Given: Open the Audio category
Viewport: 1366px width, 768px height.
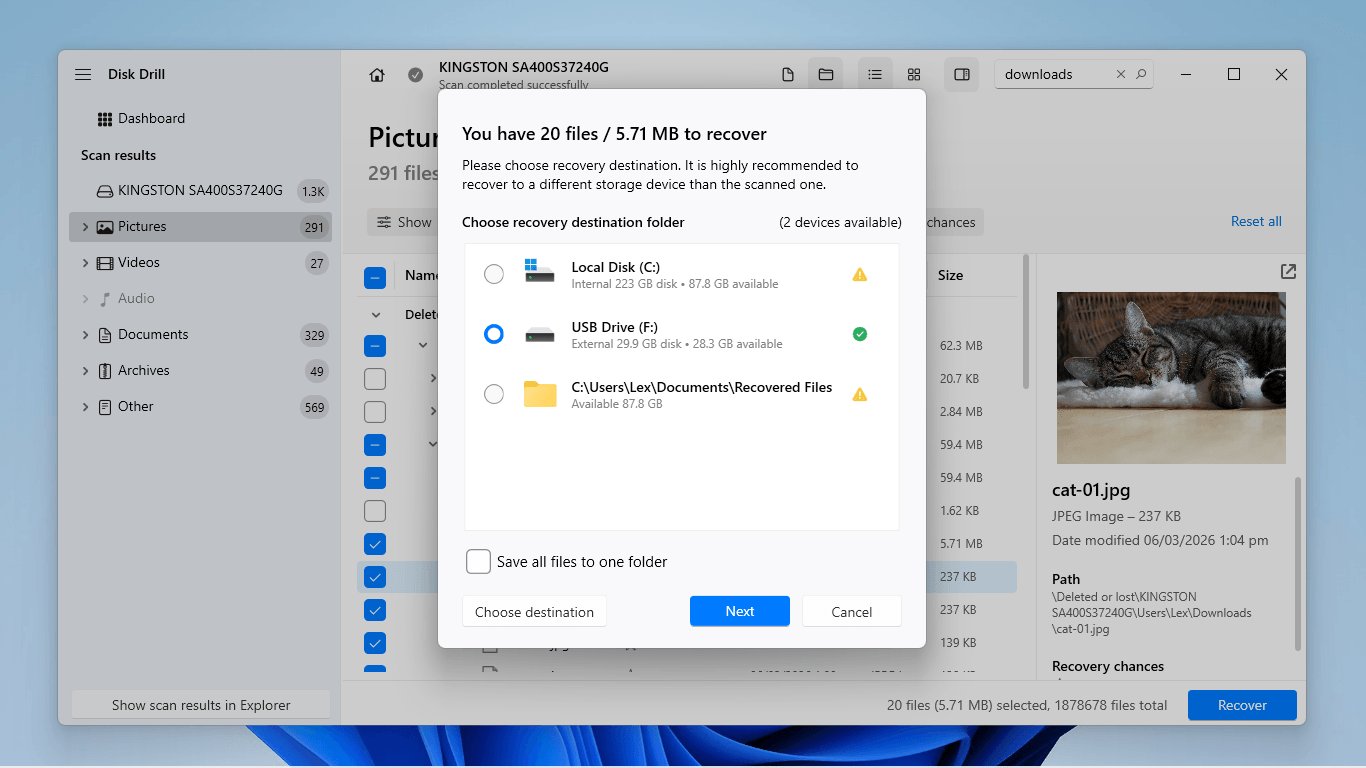Looking at the screenshot, I should tap(200, 299).
